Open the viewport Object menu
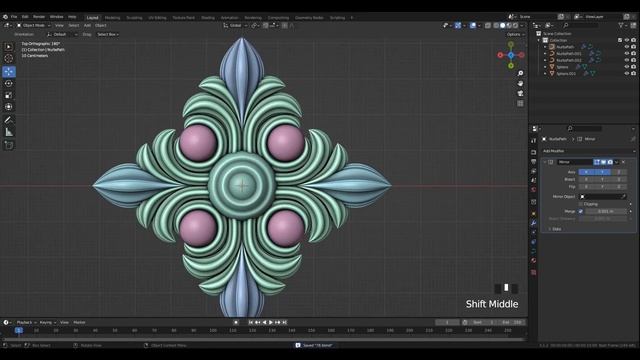The width and height of the screenshot is (640, 360). pos(101,25)
